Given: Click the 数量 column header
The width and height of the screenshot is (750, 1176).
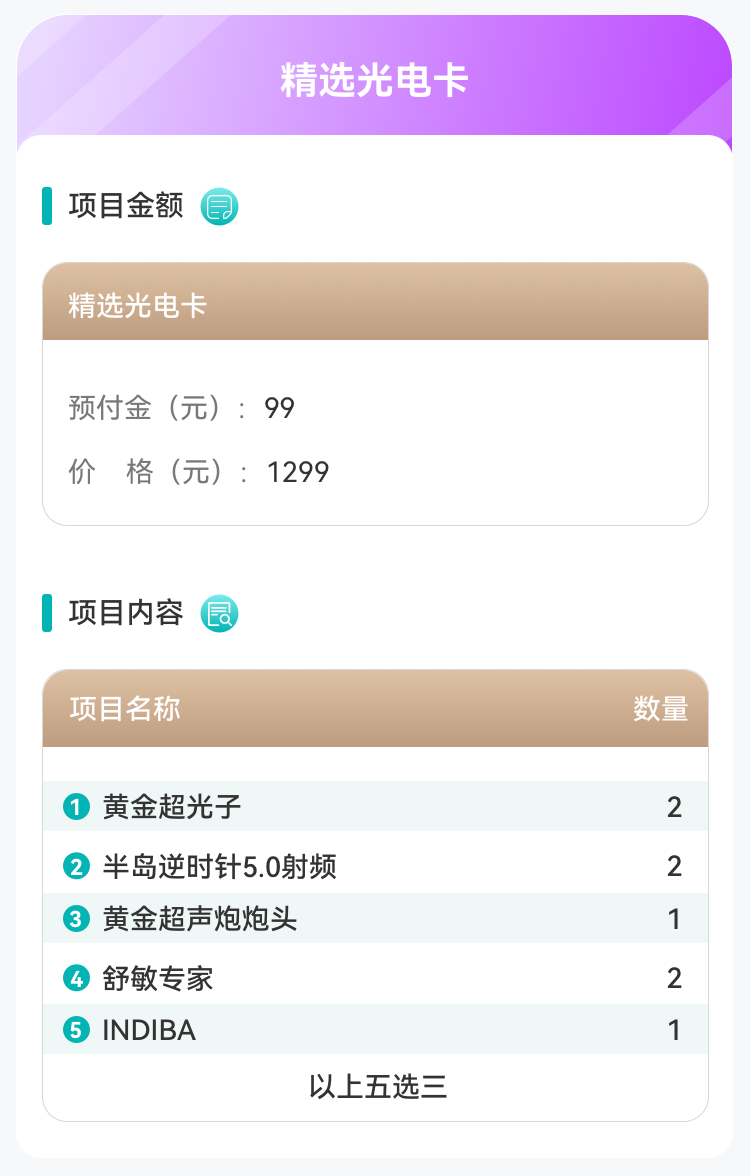Looking at the screenshot, I should coord(660,709).
